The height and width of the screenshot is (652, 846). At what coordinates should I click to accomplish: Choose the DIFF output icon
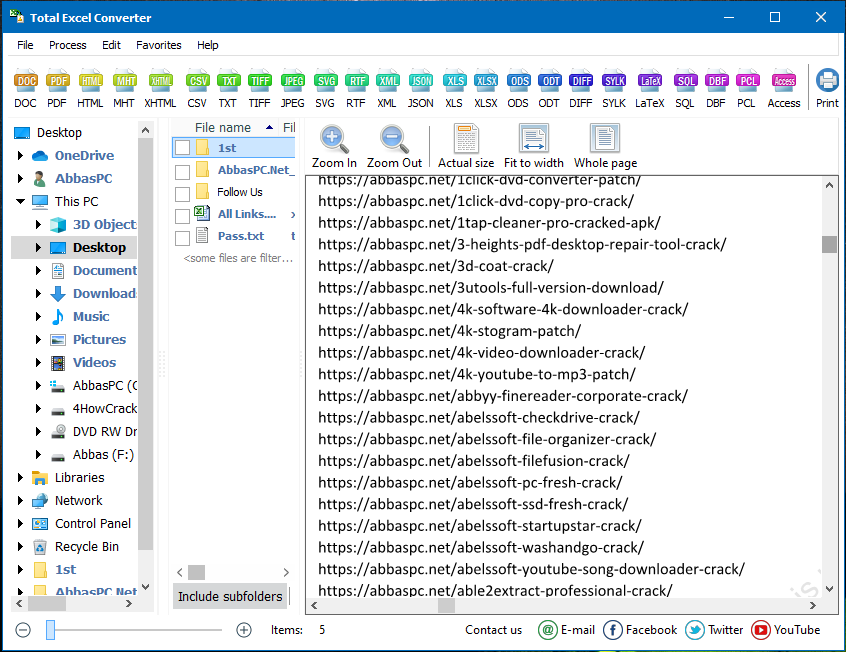[x=581, y=89]
